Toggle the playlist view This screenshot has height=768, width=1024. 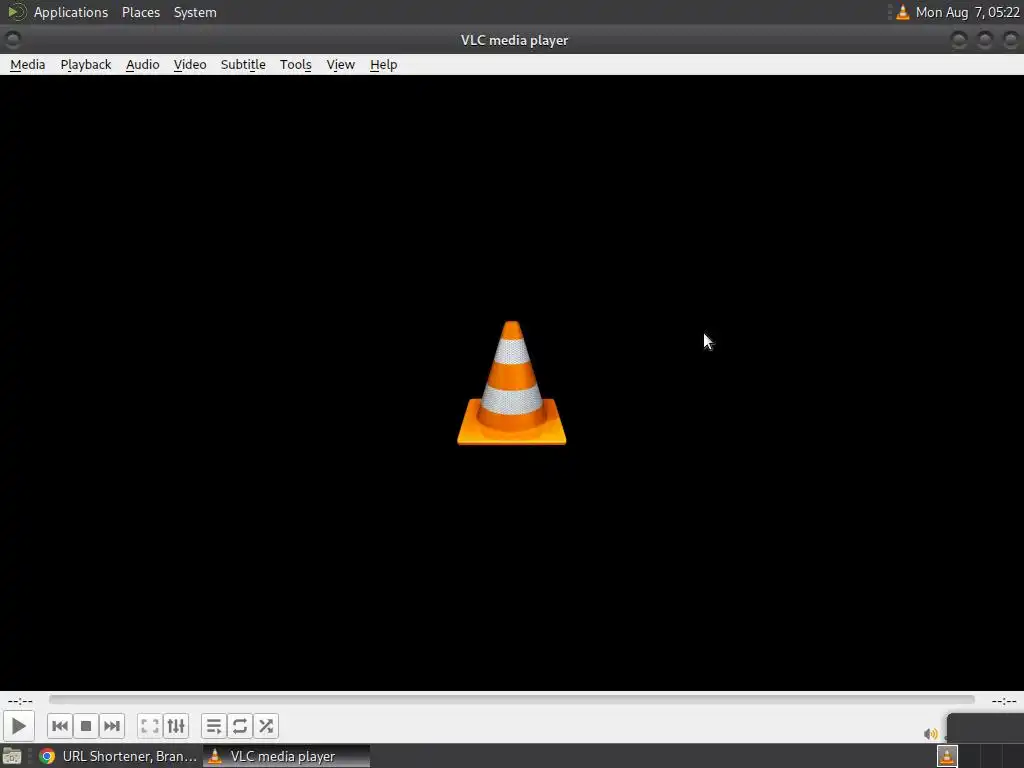click(214, 726)
